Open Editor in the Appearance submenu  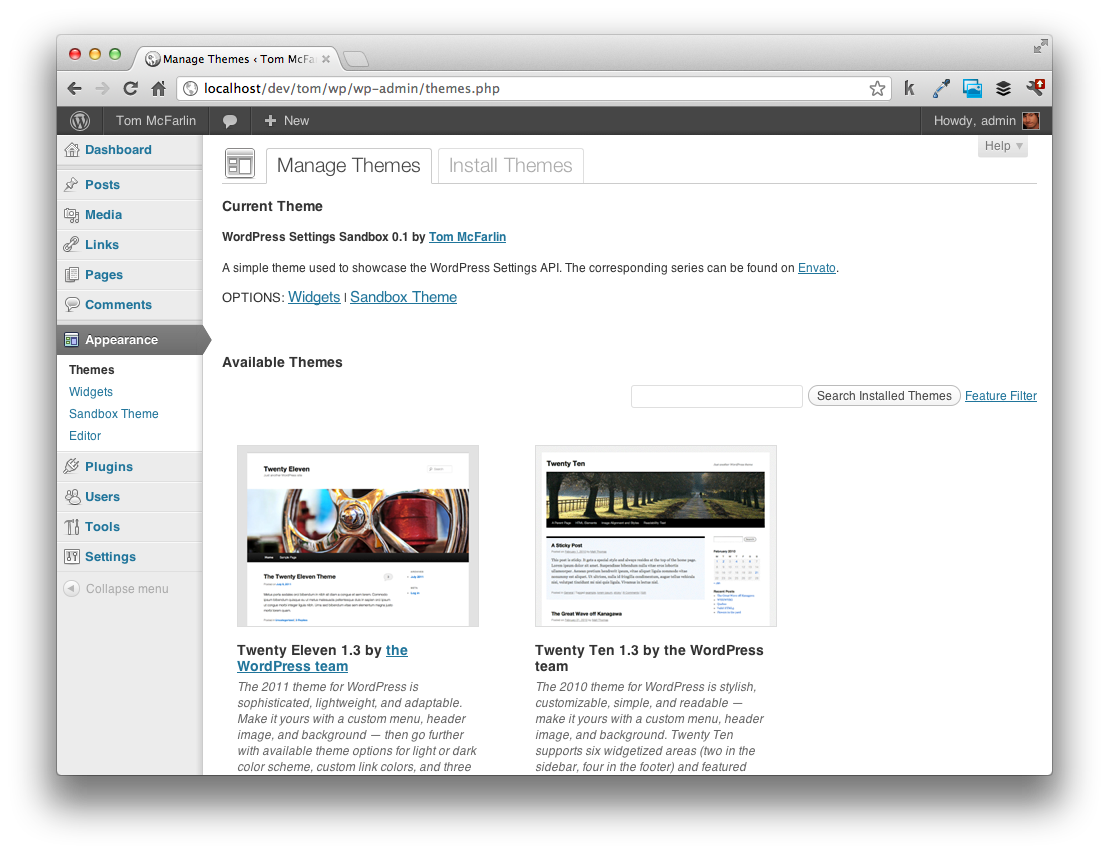[x=85, y=436]
